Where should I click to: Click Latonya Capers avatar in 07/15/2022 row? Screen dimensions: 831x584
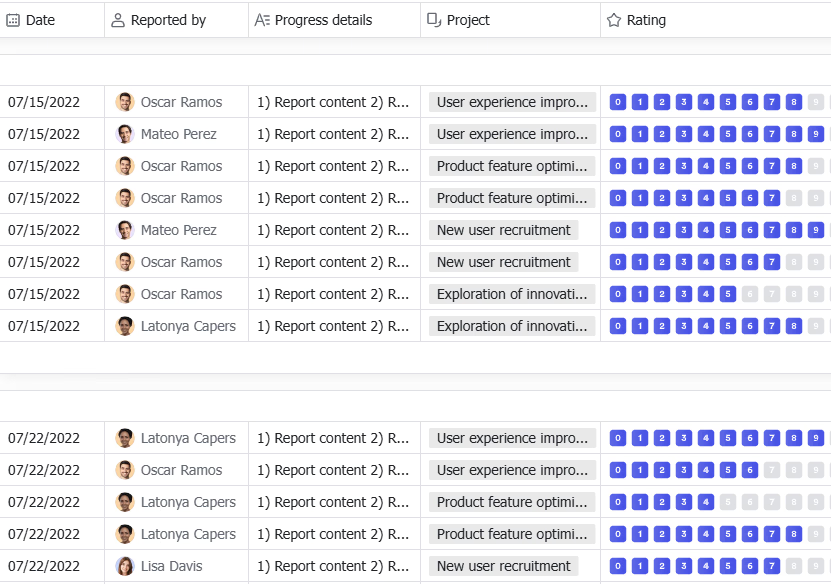coord(125,326)
